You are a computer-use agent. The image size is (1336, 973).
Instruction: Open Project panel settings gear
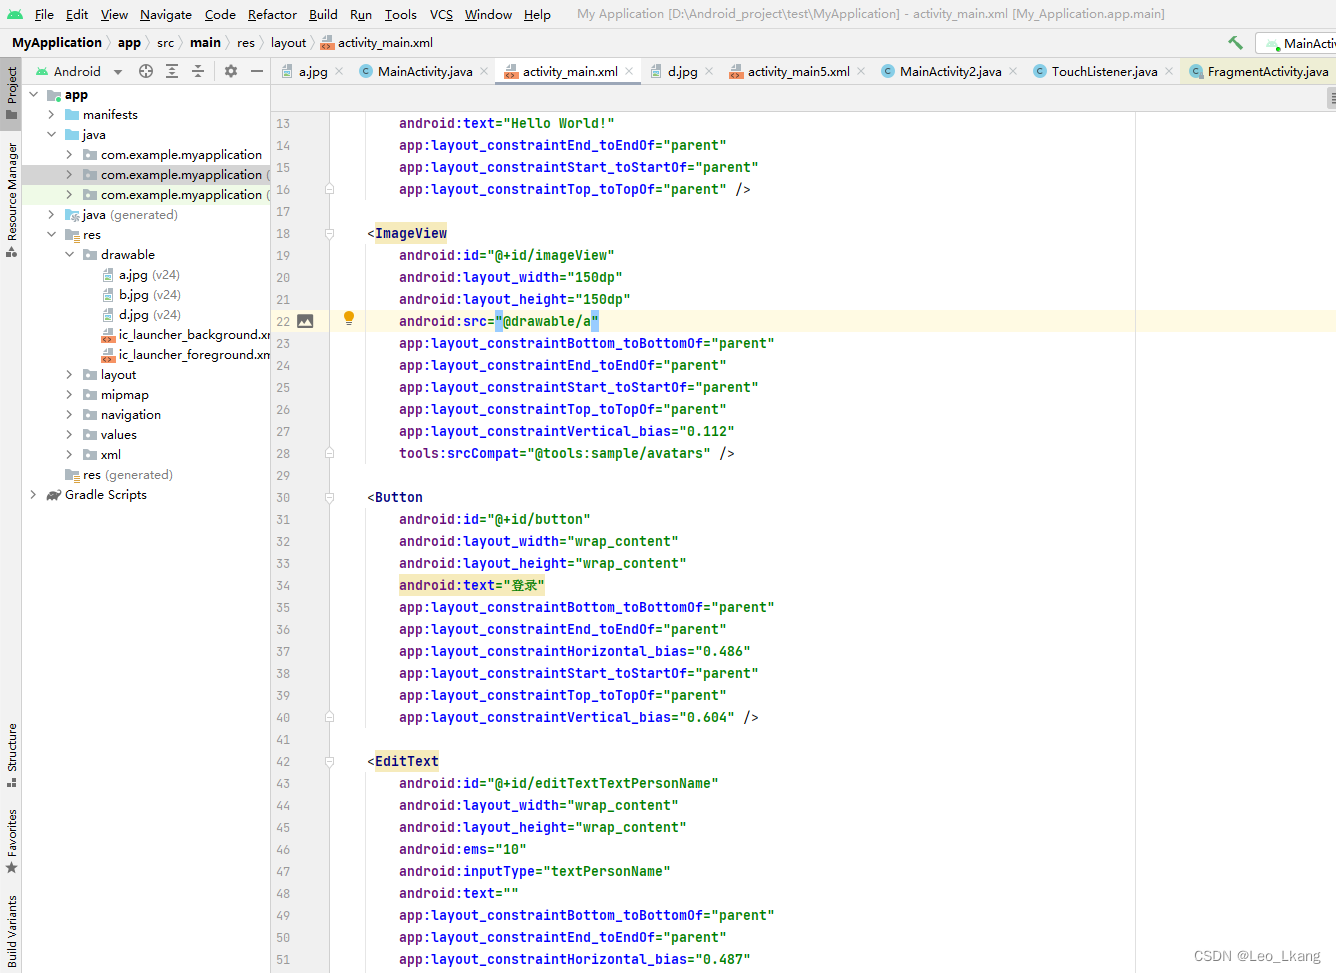pos(231,71)
